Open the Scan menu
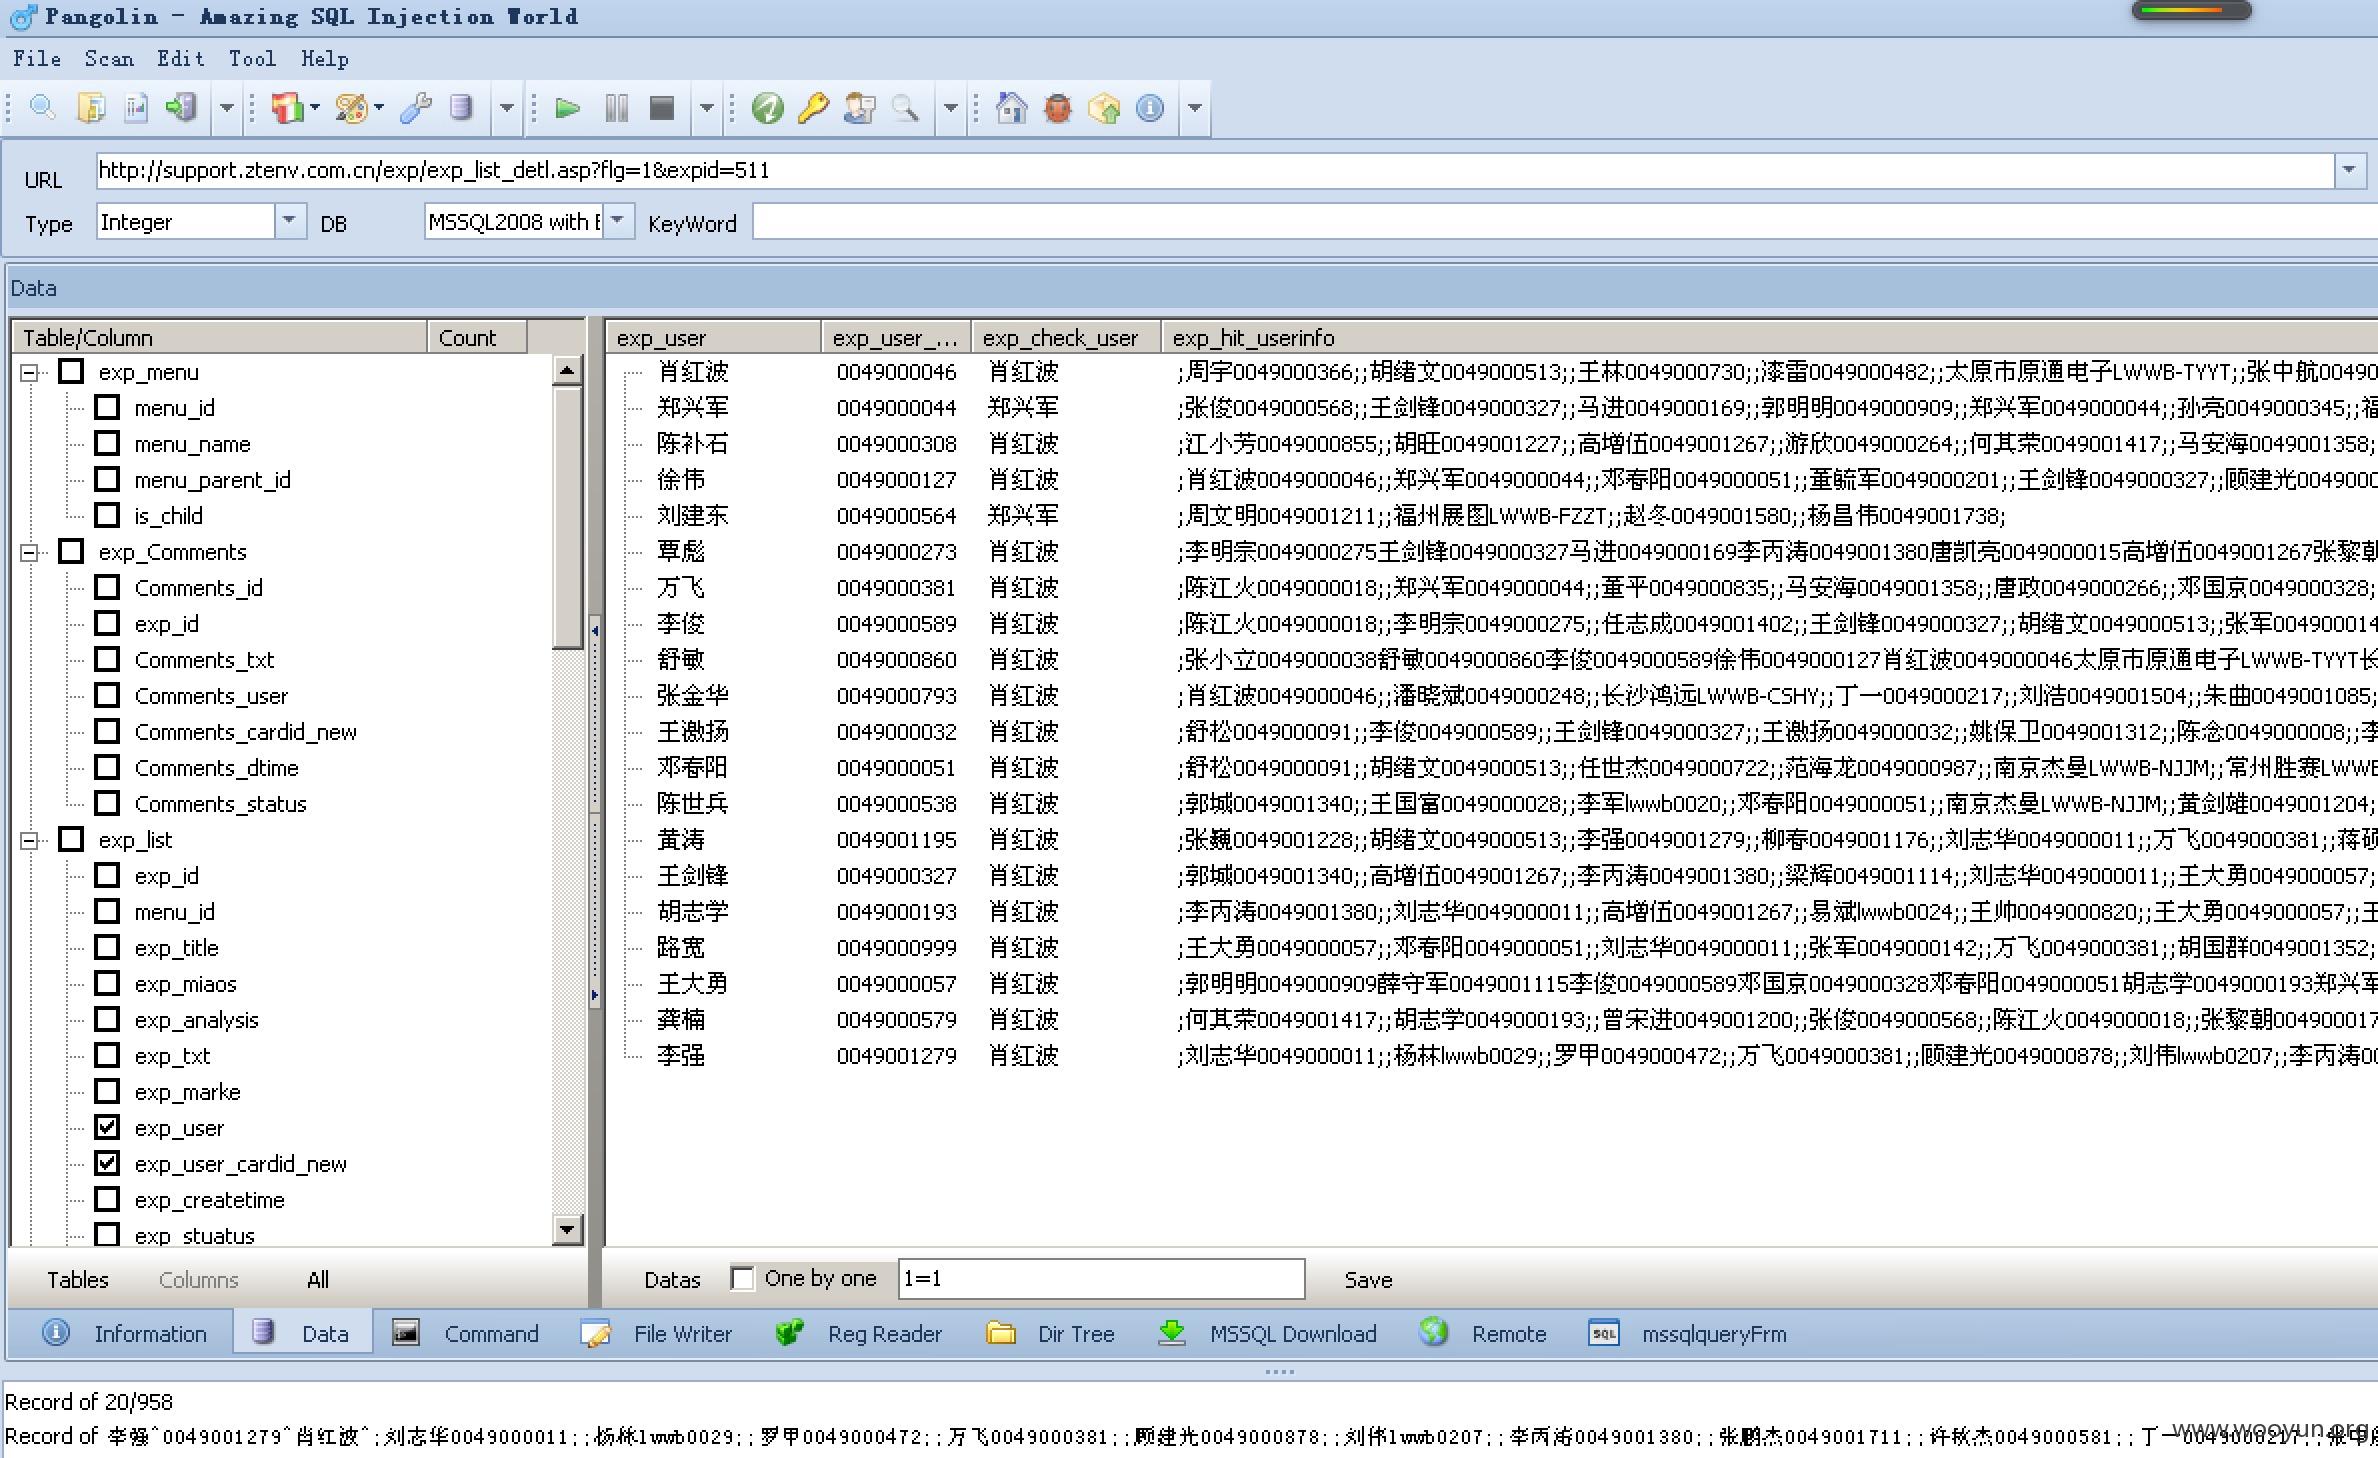This screenshot has height=1458, width=2378. (109, 59)
